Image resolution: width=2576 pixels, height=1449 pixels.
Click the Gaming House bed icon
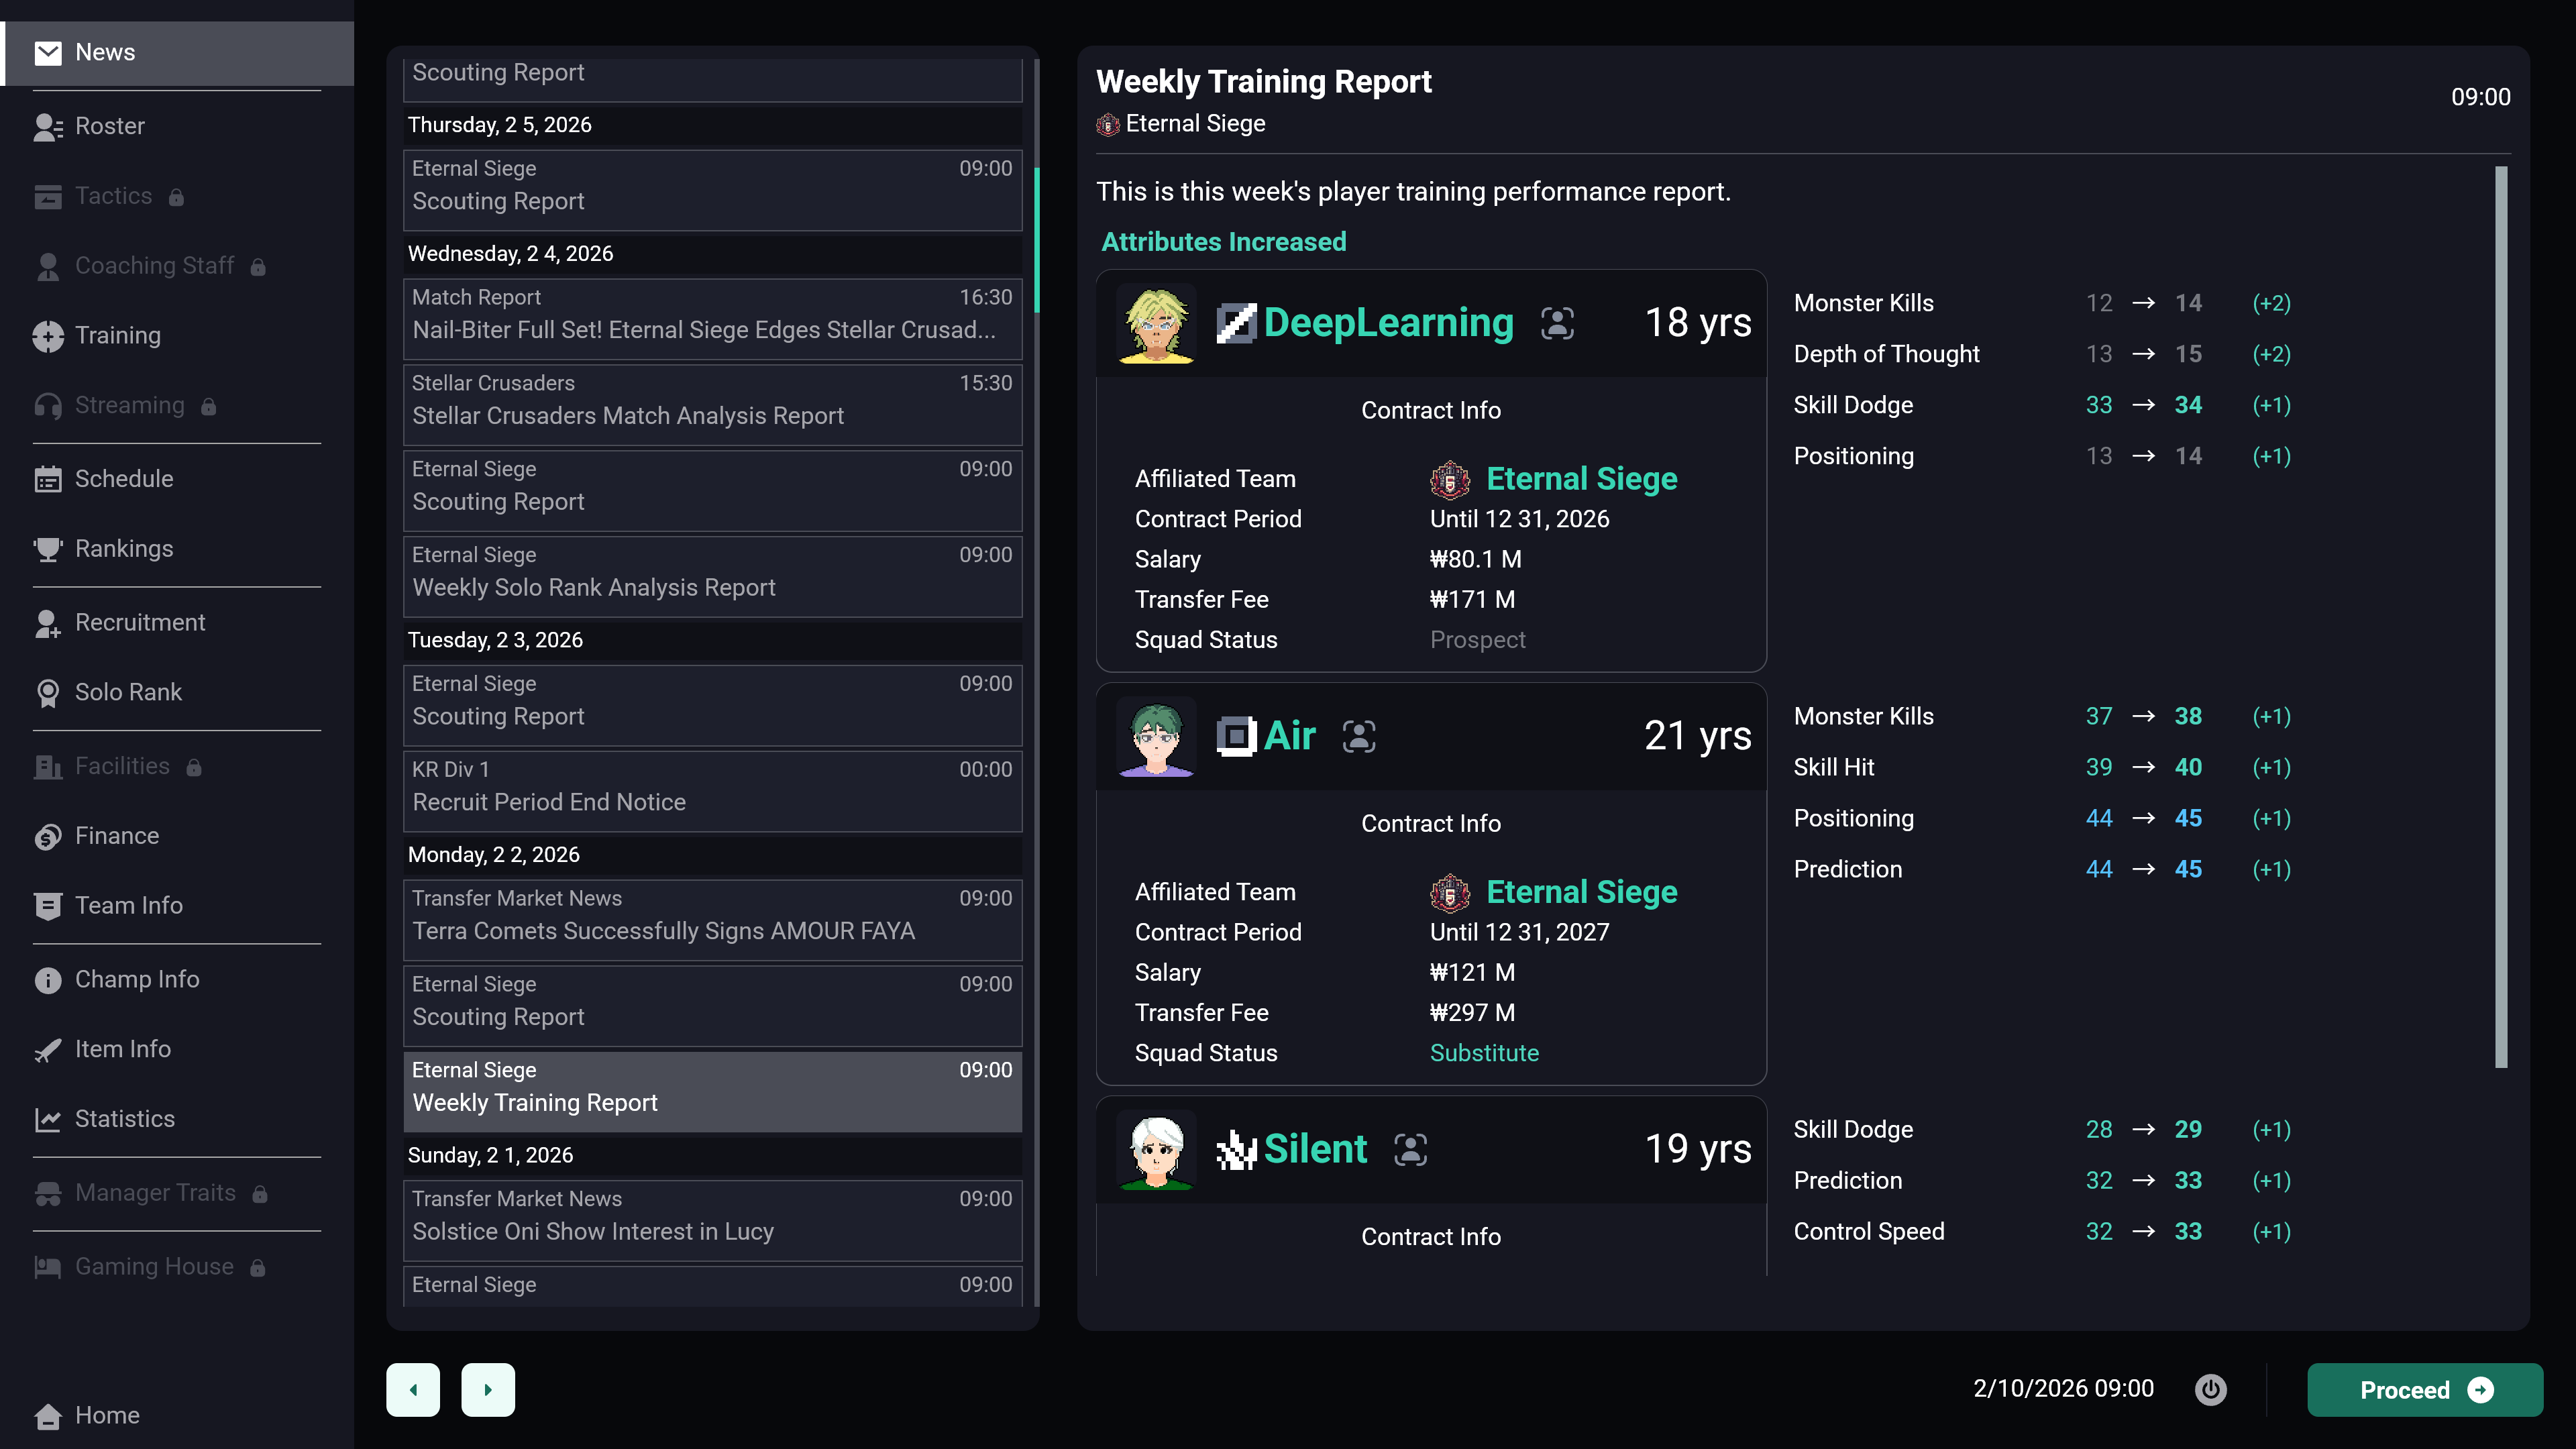(x=48, y=1267)
